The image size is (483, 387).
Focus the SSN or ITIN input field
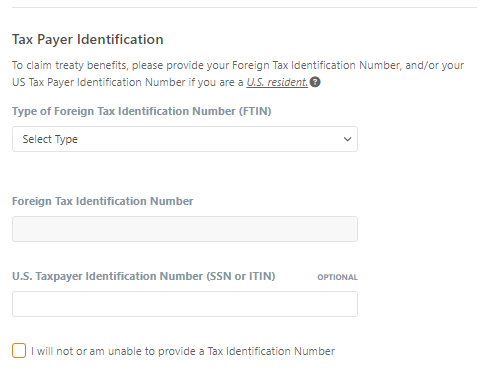(185, 304)
